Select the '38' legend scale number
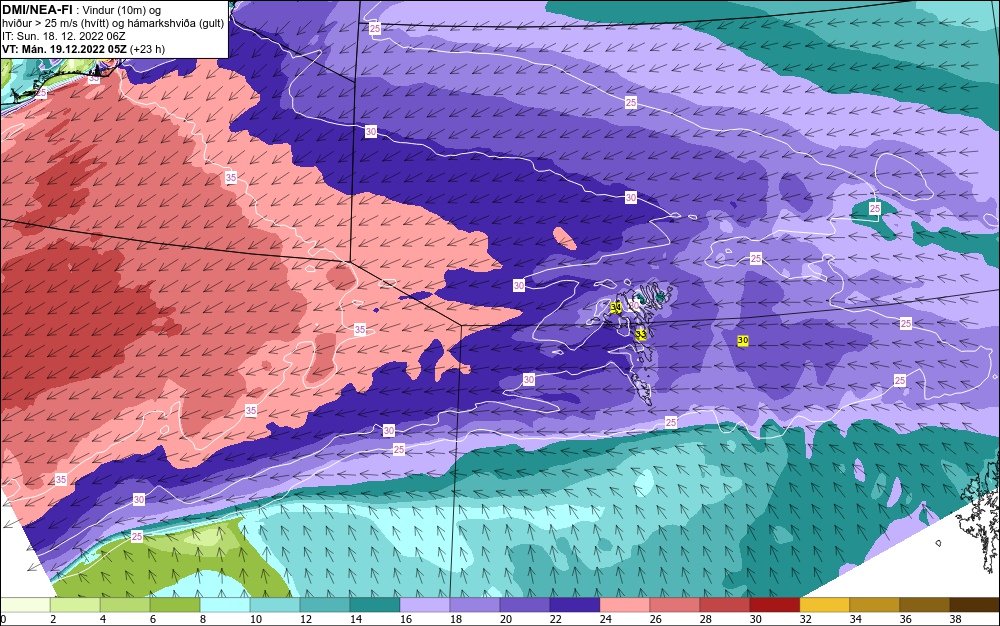 [x=955, y=619]
